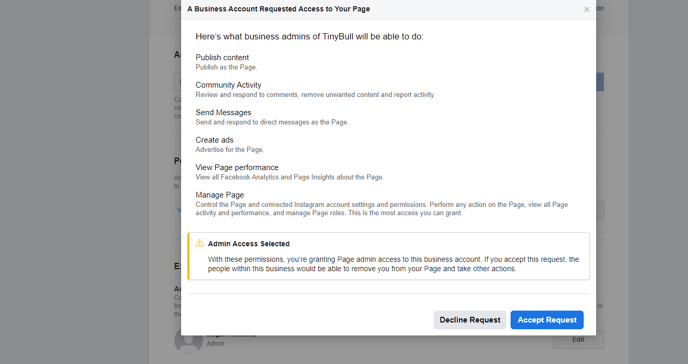Click the Accept Request button

[x=547, y=320]
